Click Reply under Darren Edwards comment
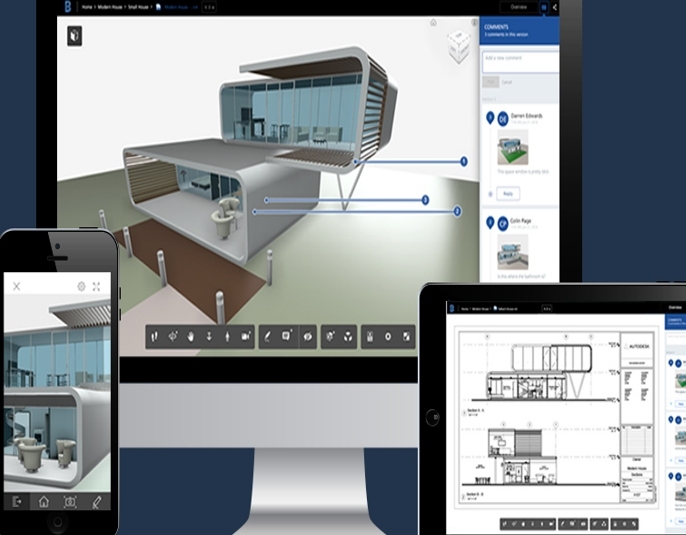The image size is (686, 535). [x=508, y=193]
